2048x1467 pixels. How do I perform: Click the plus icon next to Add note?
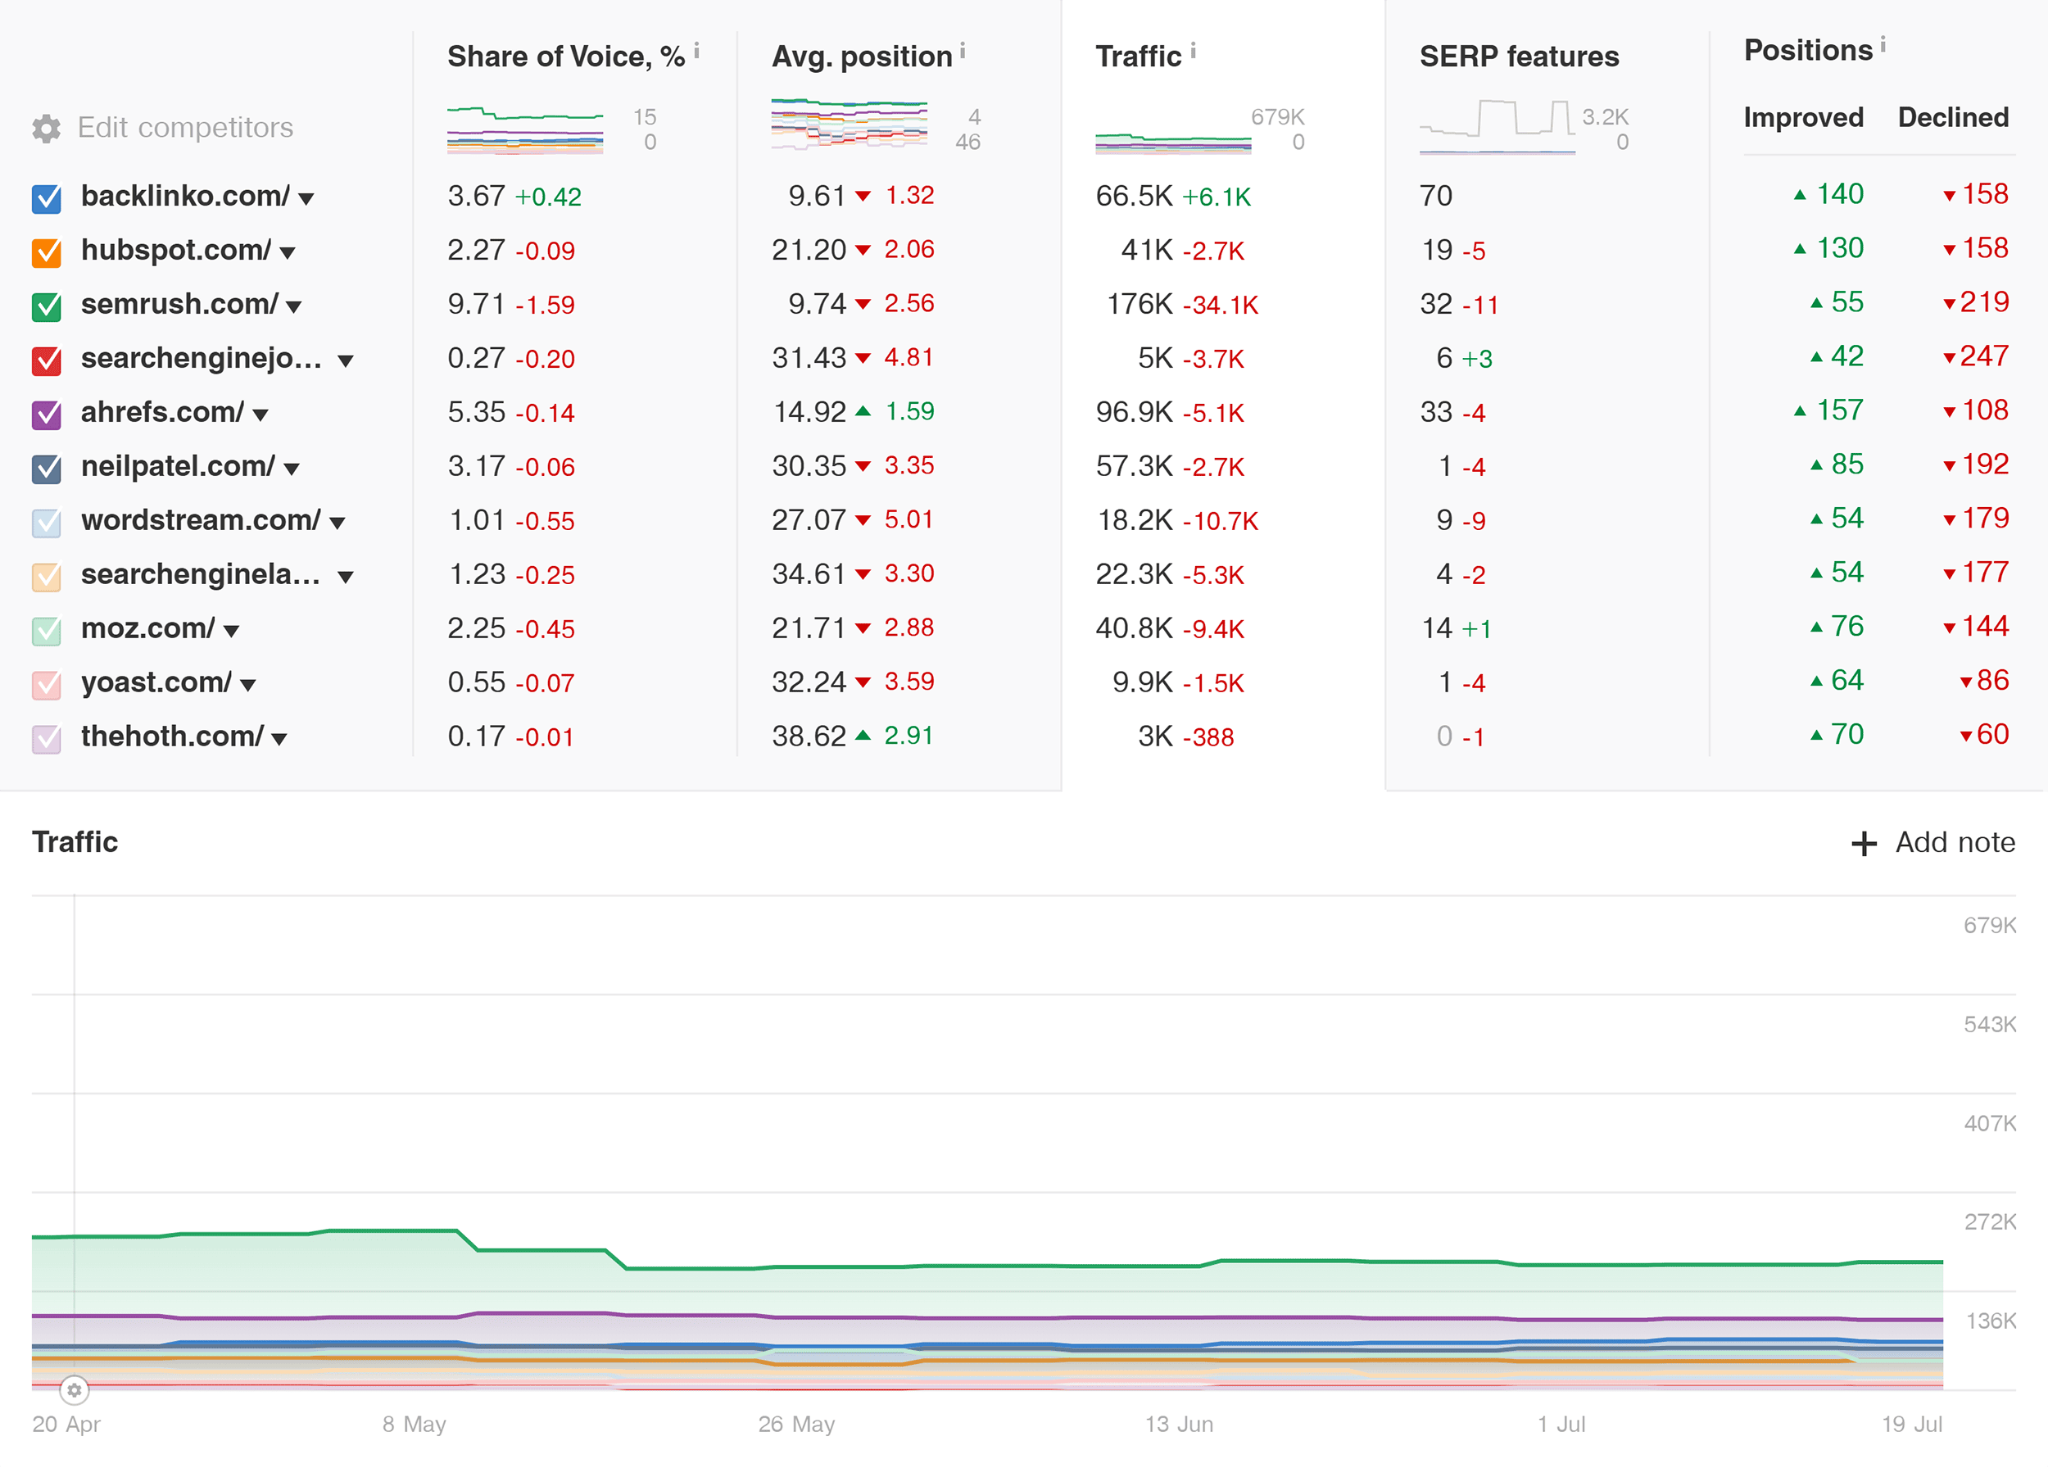[1866, 843]
